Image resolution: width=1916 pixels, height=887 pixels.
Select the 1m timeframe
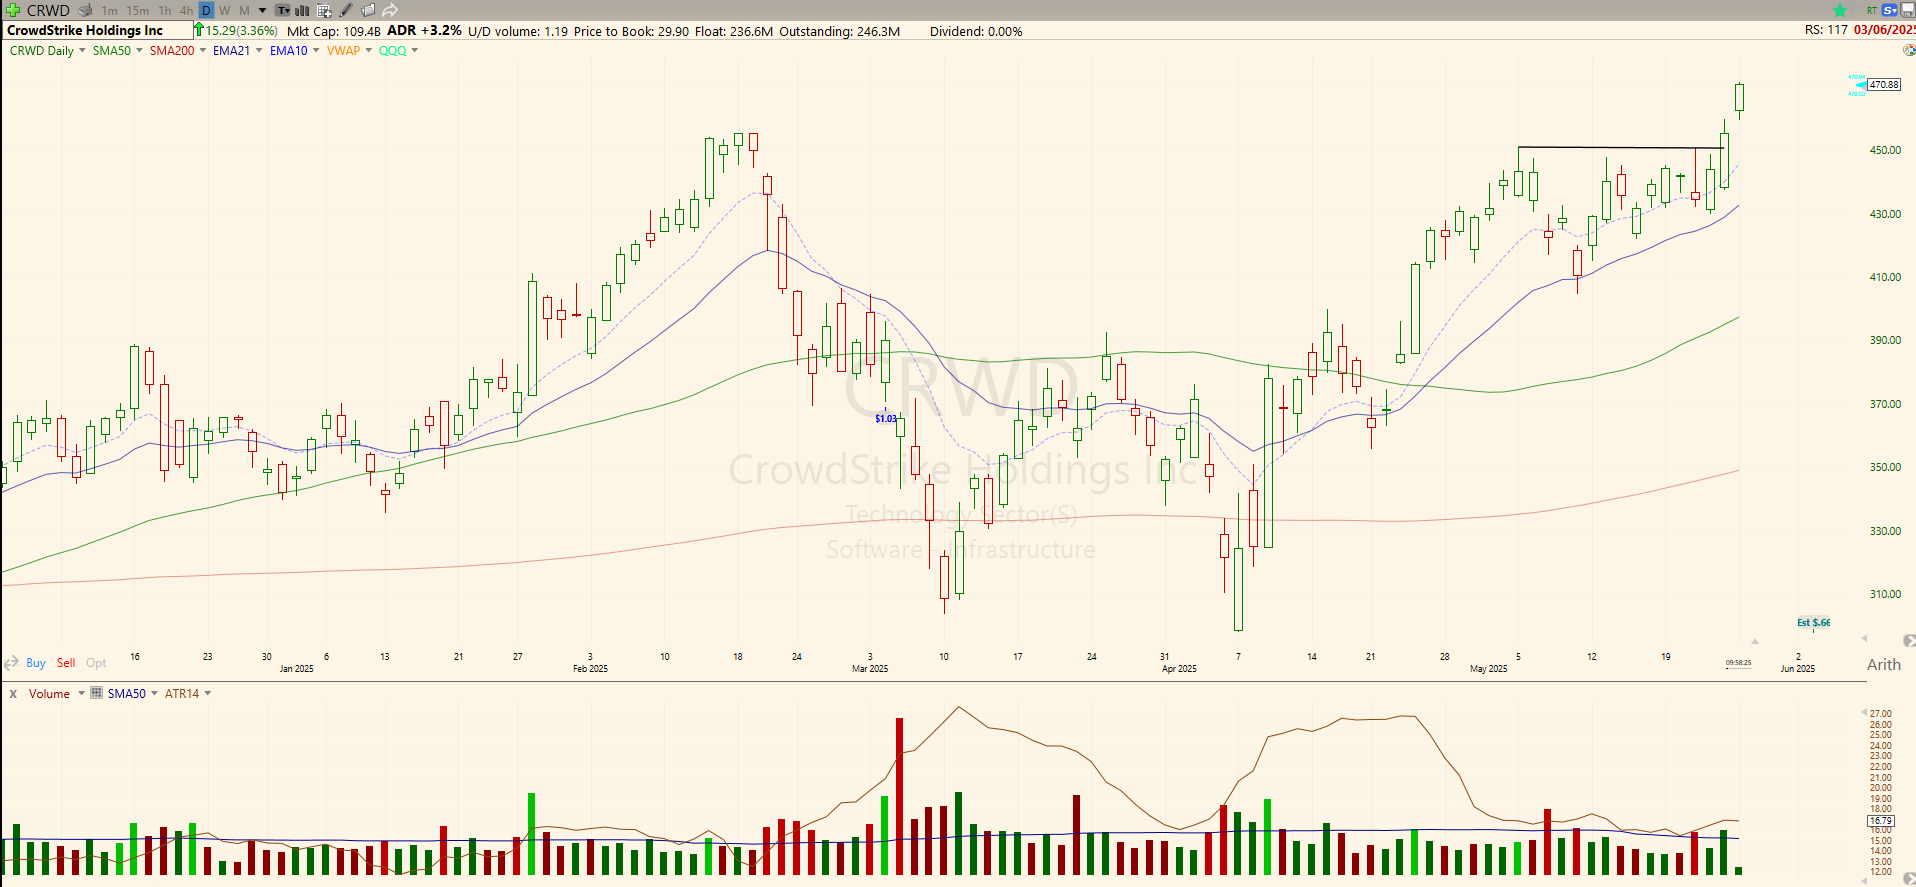[109, 10]
